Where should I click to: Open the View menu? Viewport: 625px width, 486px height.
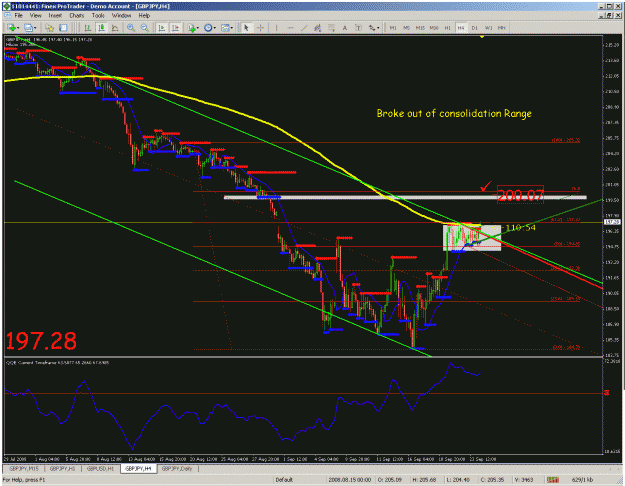(35, 16)
